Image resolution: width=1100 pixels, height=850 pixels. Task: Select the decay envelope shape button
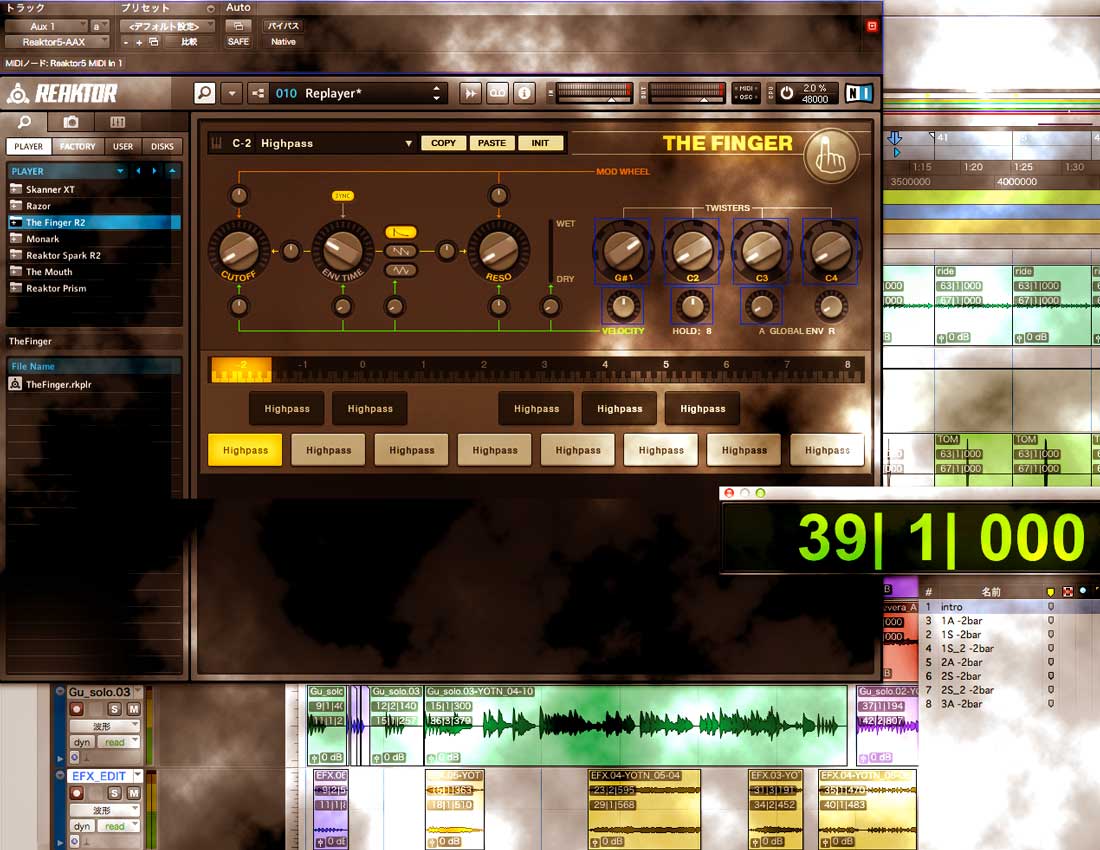[401, 232]
